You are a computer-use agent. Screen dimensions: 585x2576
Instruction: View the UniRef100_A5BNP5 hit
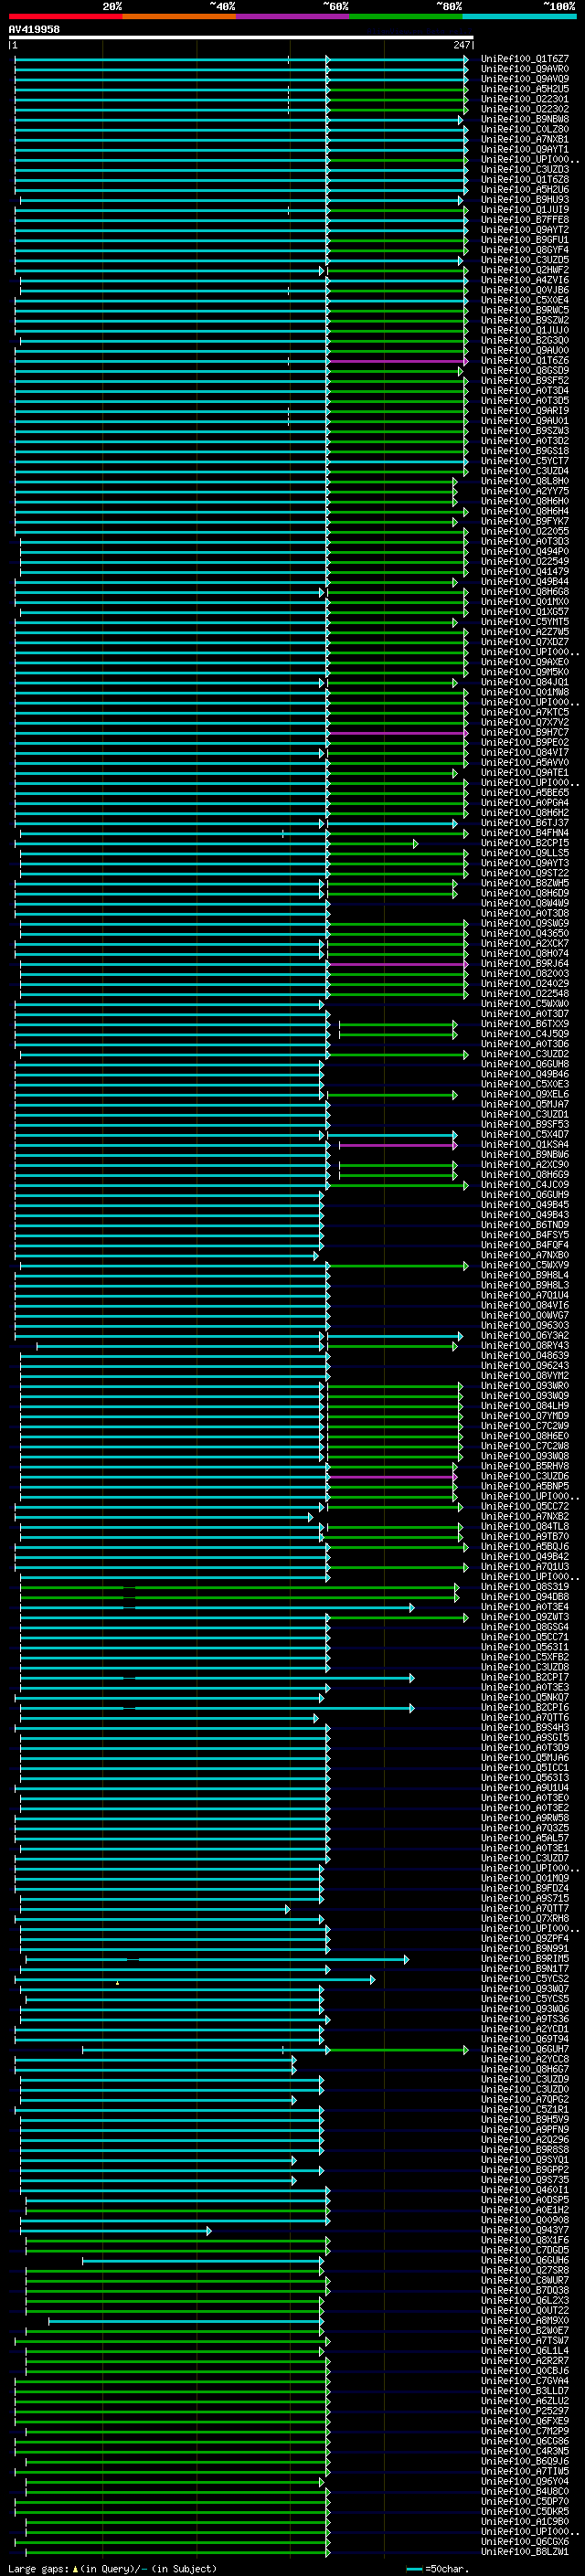tap(524, 1486)
